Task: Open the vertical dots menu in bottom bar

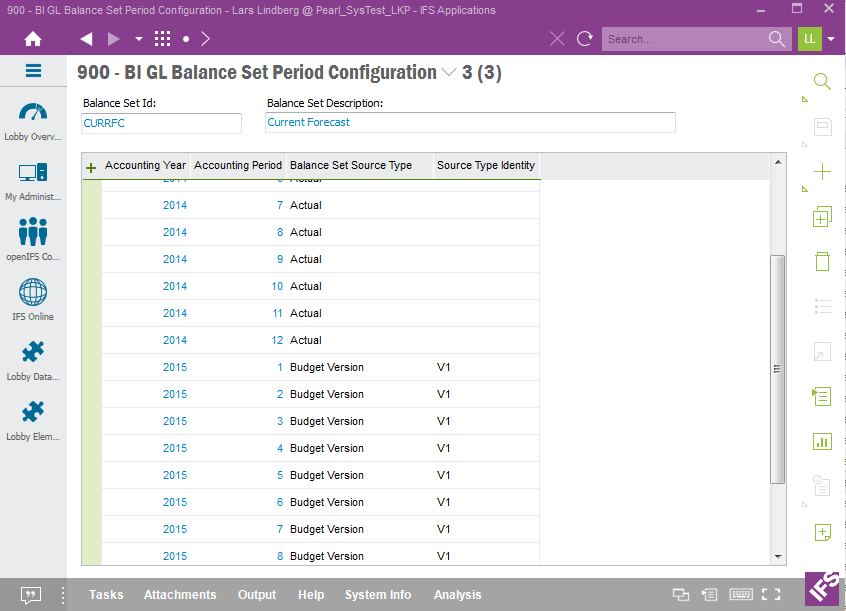Action: tap(63, 595)
